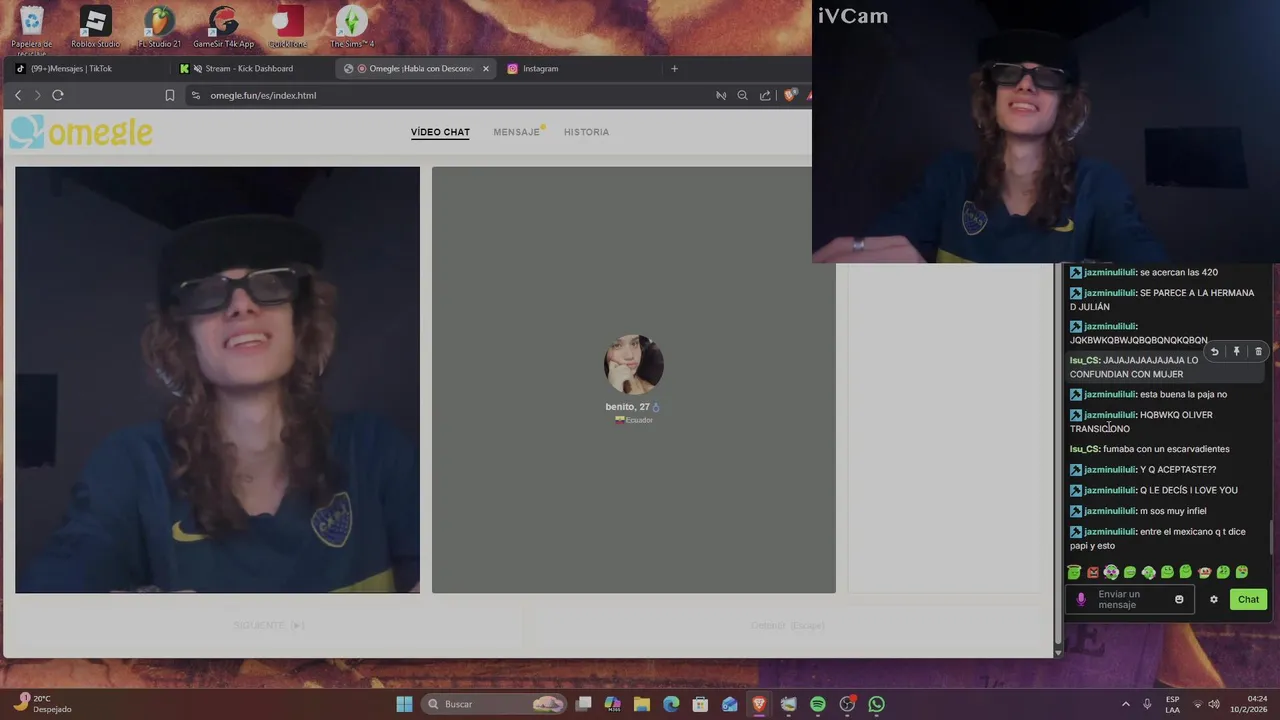
Task: Go back in the browser
Action: tap(18, 95)
